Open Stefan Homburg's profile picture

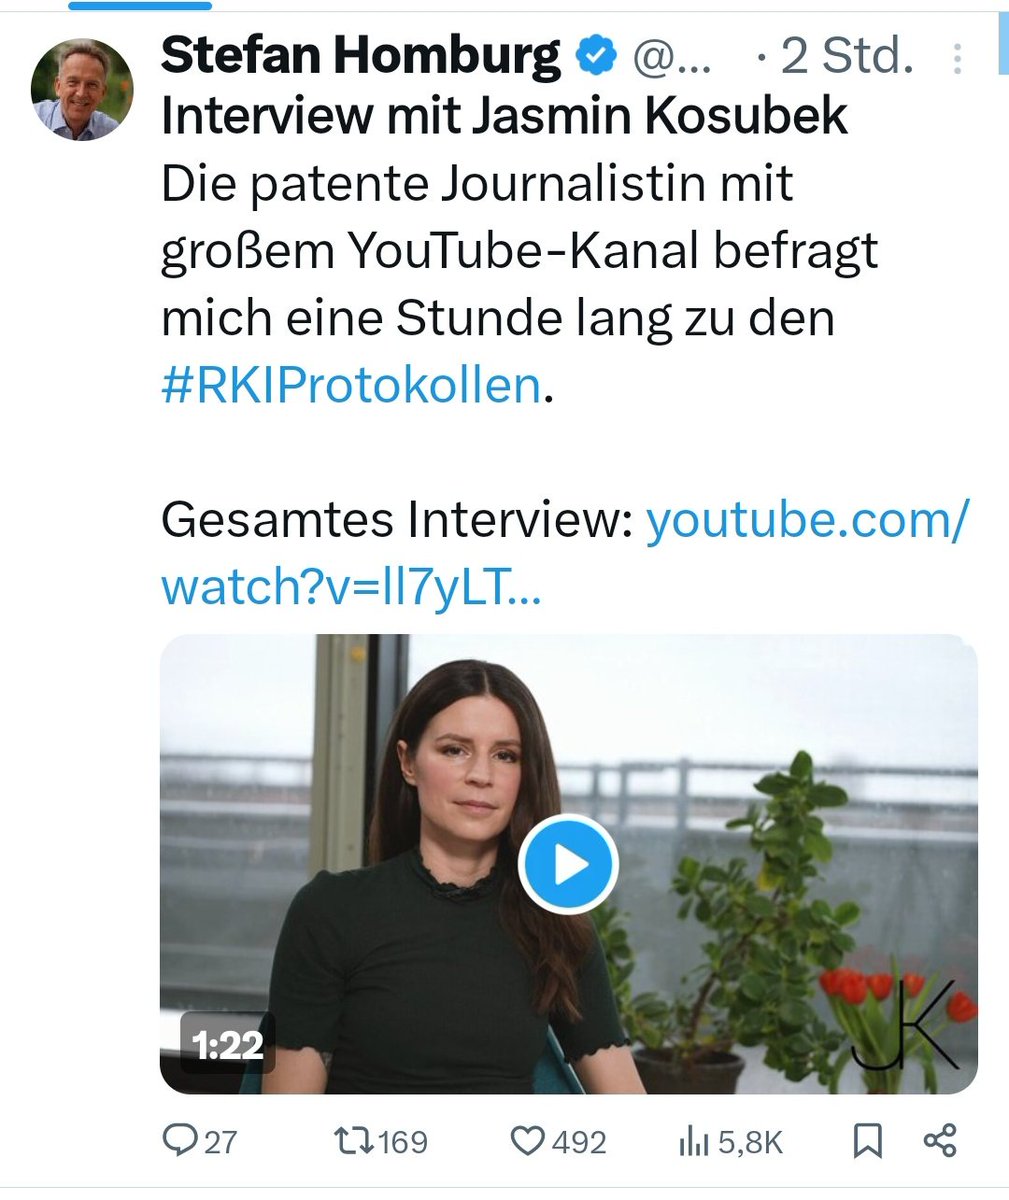click(82, 89)
